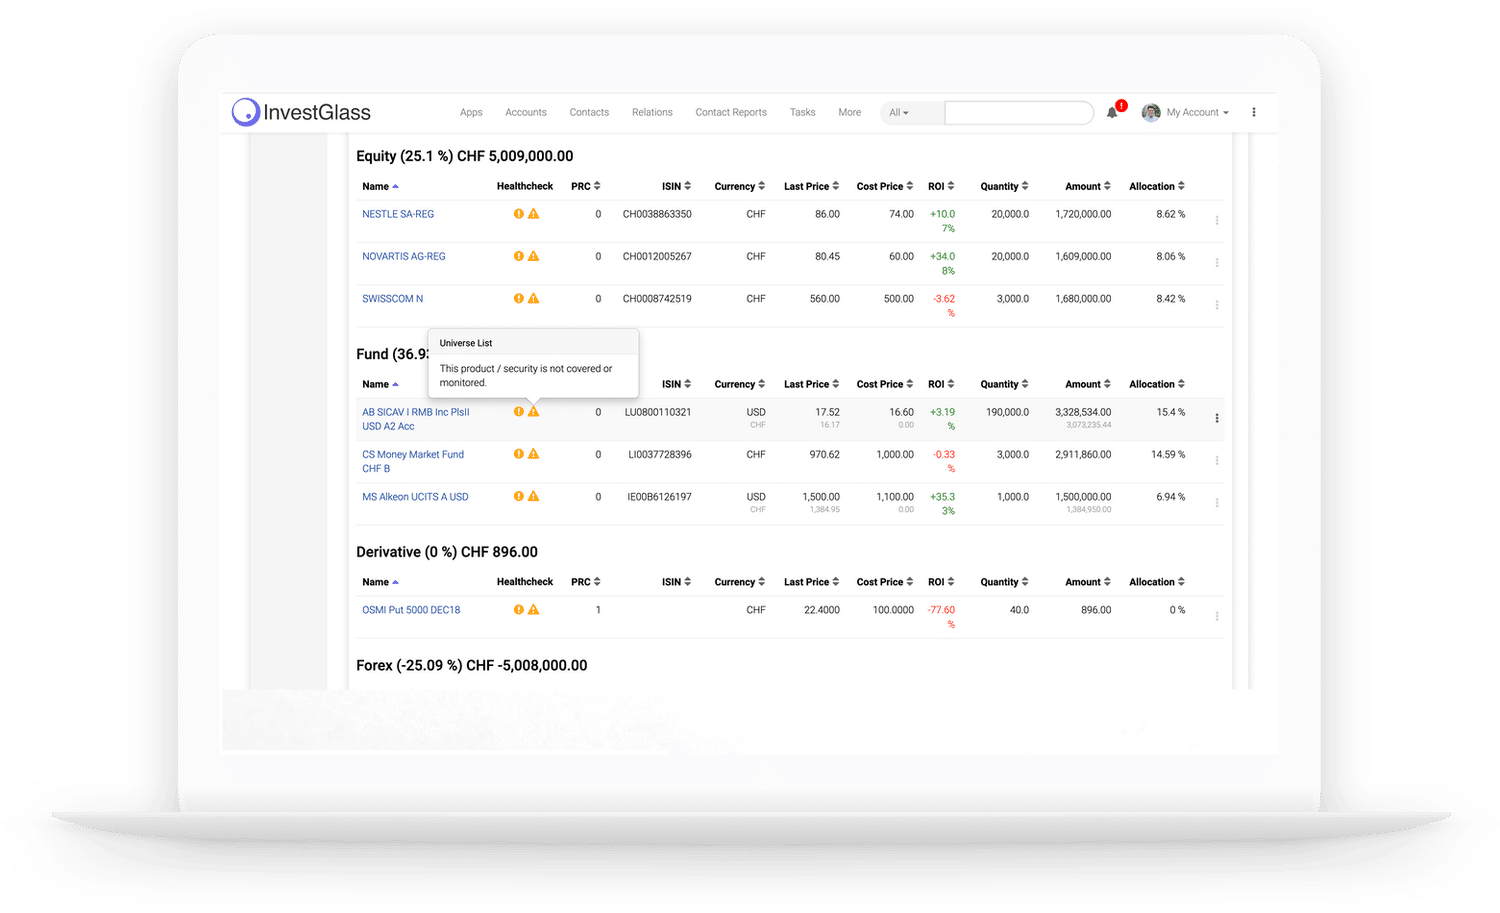Sort Fund table by Quantity
1500x913 pixels.
click(1004, 384)
